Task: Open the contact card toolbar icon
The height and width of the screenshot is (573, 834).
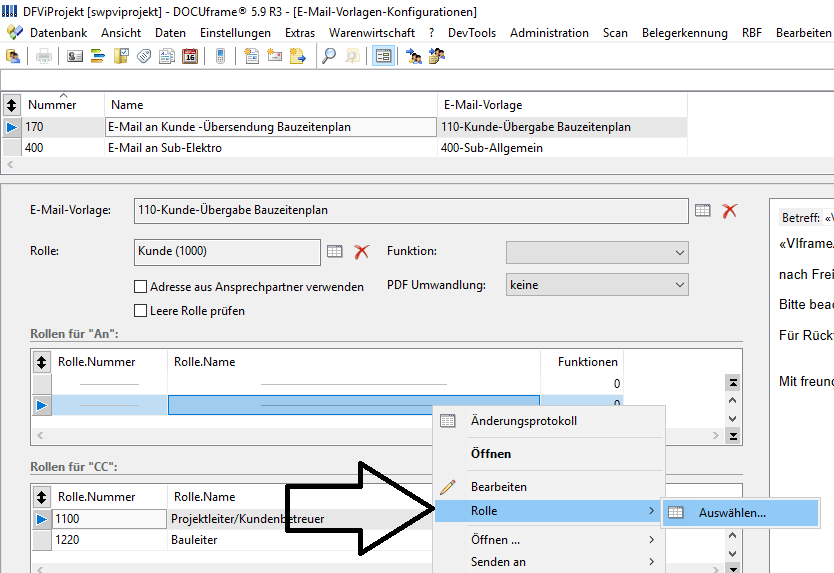Action: [x=74, y=56]
